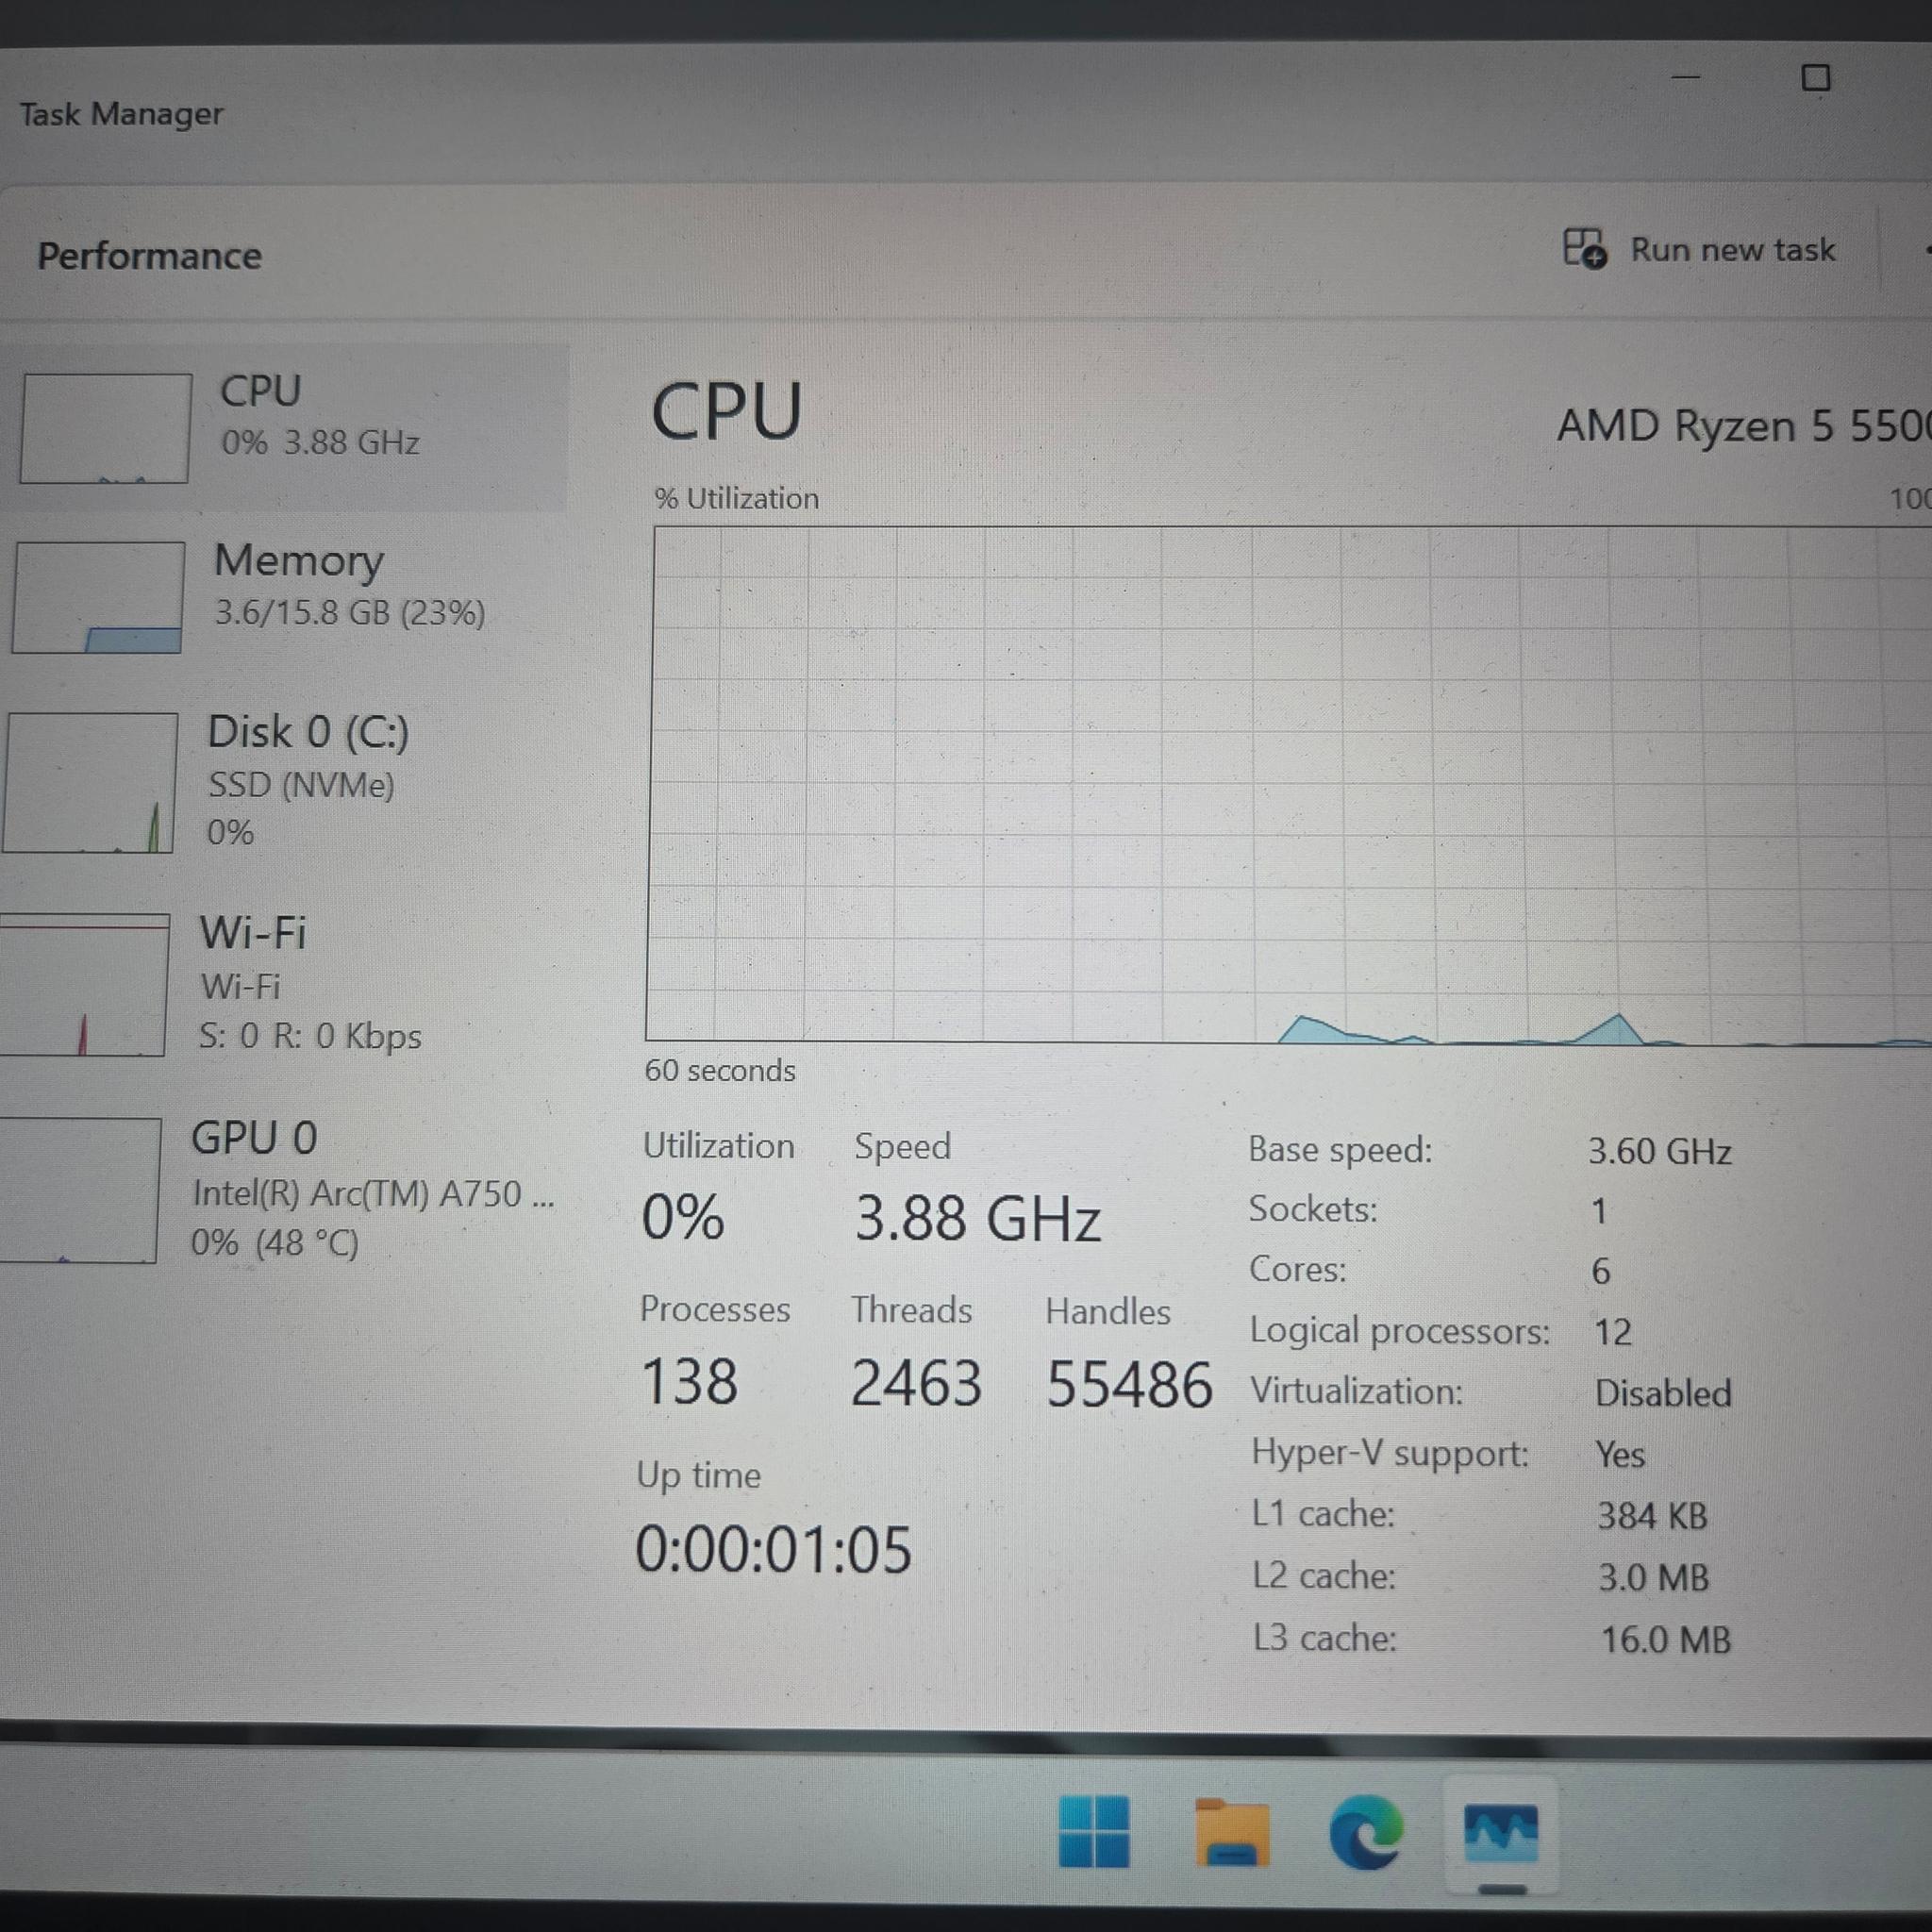This screenshot has width=1932, height=1932.
Task: Click the up time 0:00:01:05 value
Action: (x=773, y=1549)
